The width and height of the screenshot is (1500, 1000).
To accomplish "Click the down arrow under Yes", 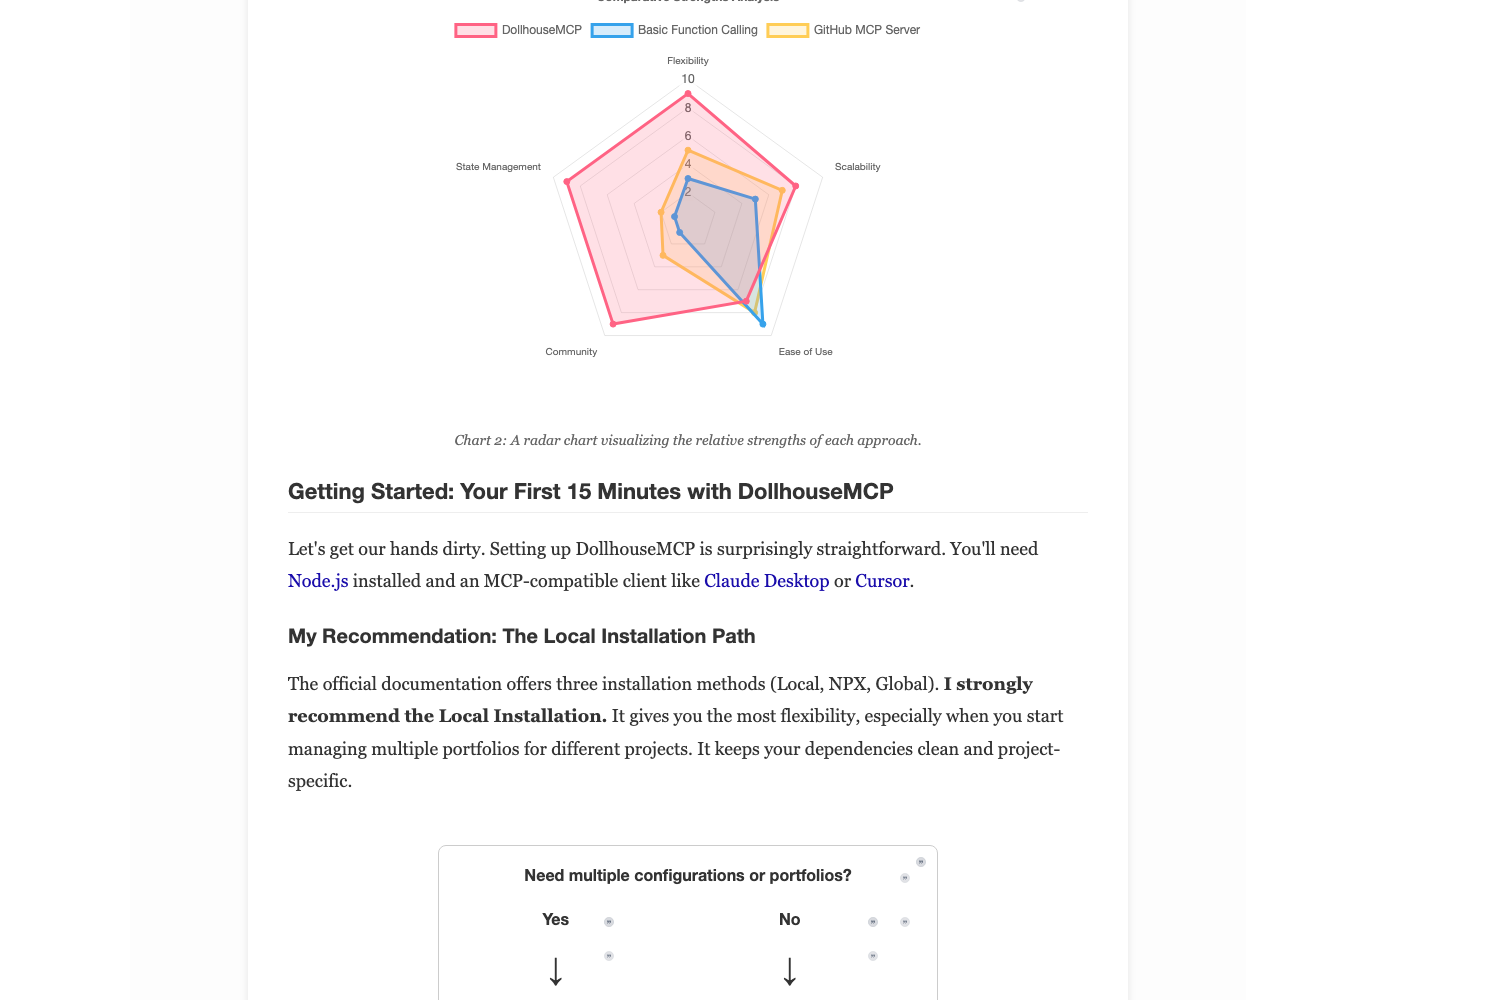I will tap(556, 972).
